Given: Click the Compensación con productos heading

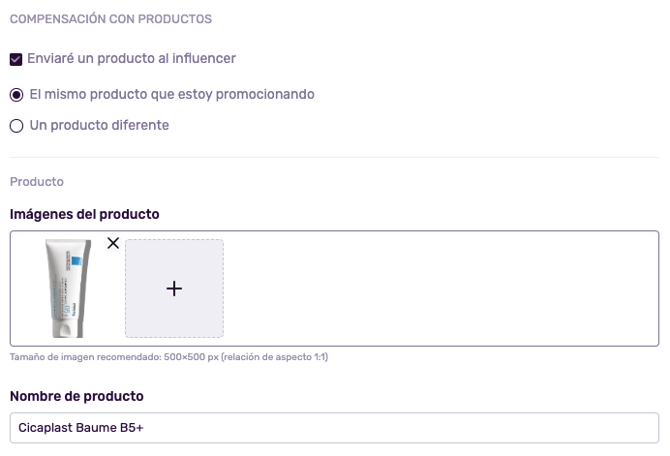Looking at the screenshot, I should 110,19.
